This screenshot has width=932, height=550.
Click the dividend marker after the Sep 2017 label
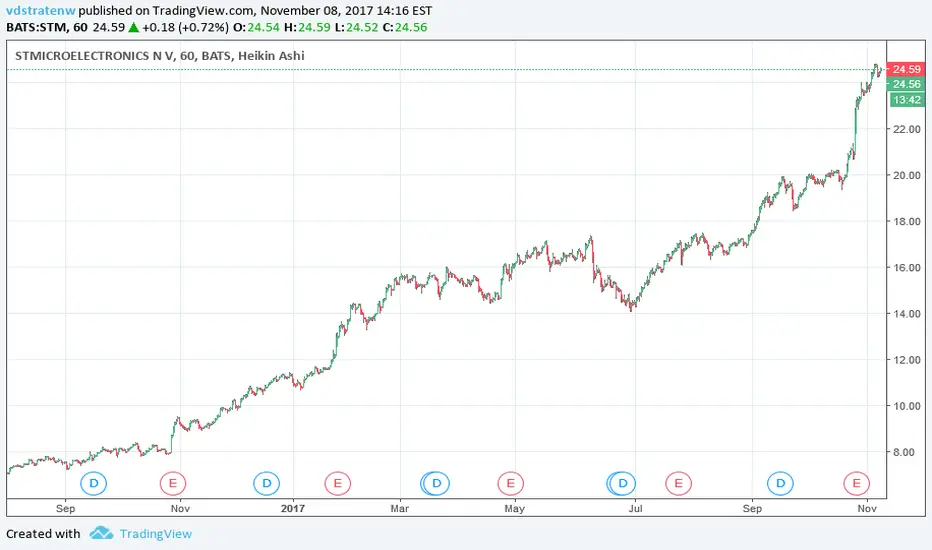click(x=780, y=483)
